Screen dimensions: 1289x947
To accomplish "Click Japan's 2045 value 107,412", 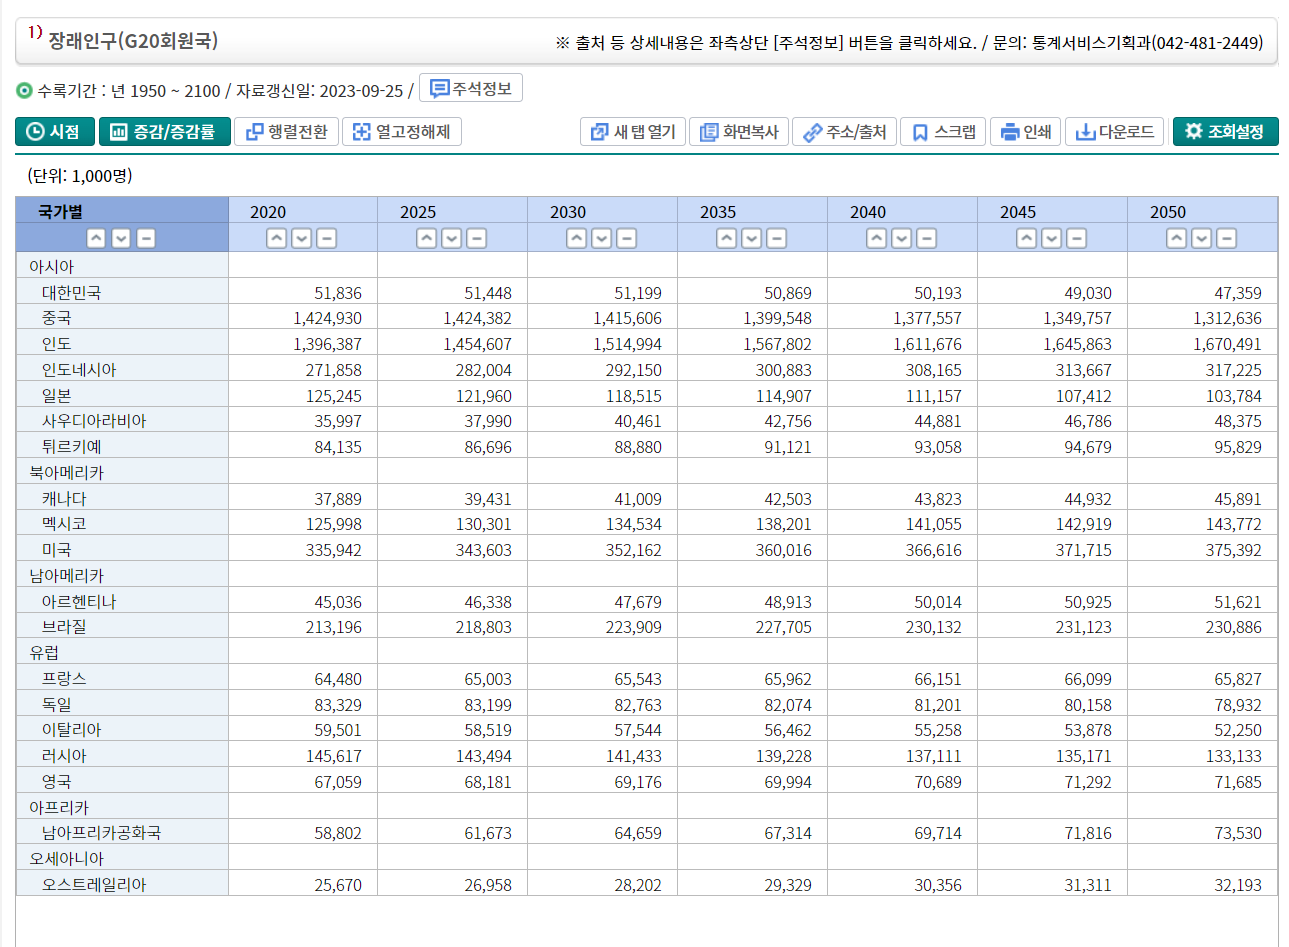I will (x=1084, y=396).
